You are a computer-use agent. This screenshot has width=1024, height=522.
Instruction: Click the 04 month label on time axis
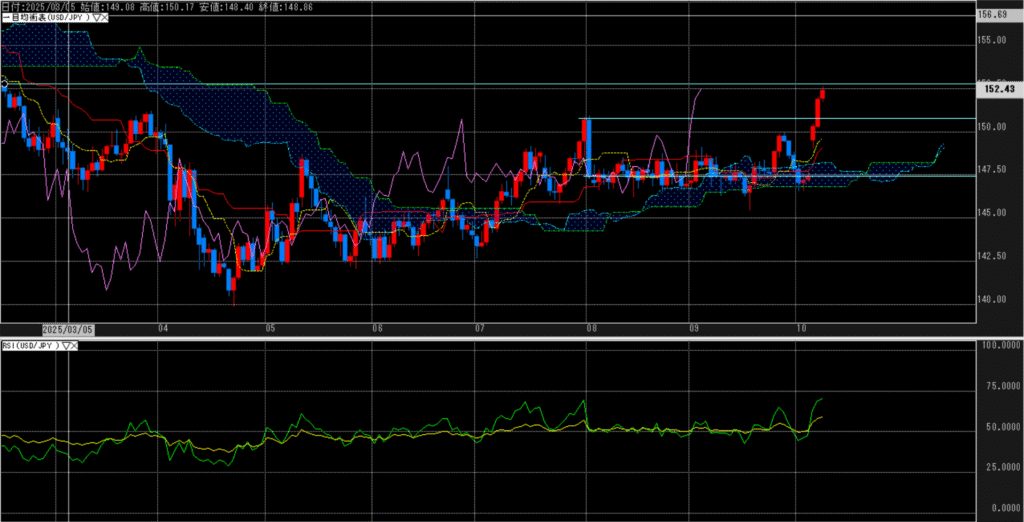pyautogui.click(x=163, y=328)
